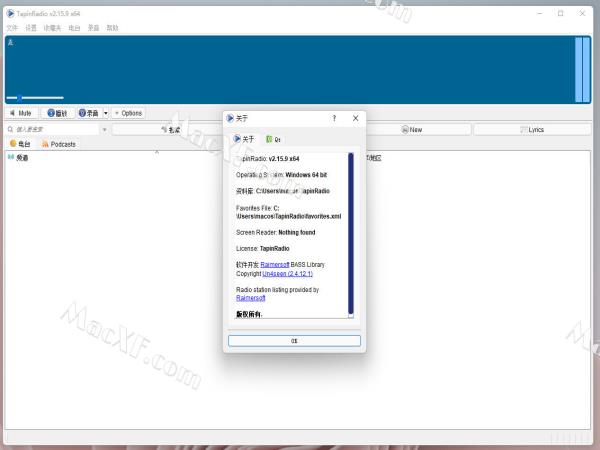Select the 关于 tab in the About dialog
Screen dimensions: 600x450
243,139
